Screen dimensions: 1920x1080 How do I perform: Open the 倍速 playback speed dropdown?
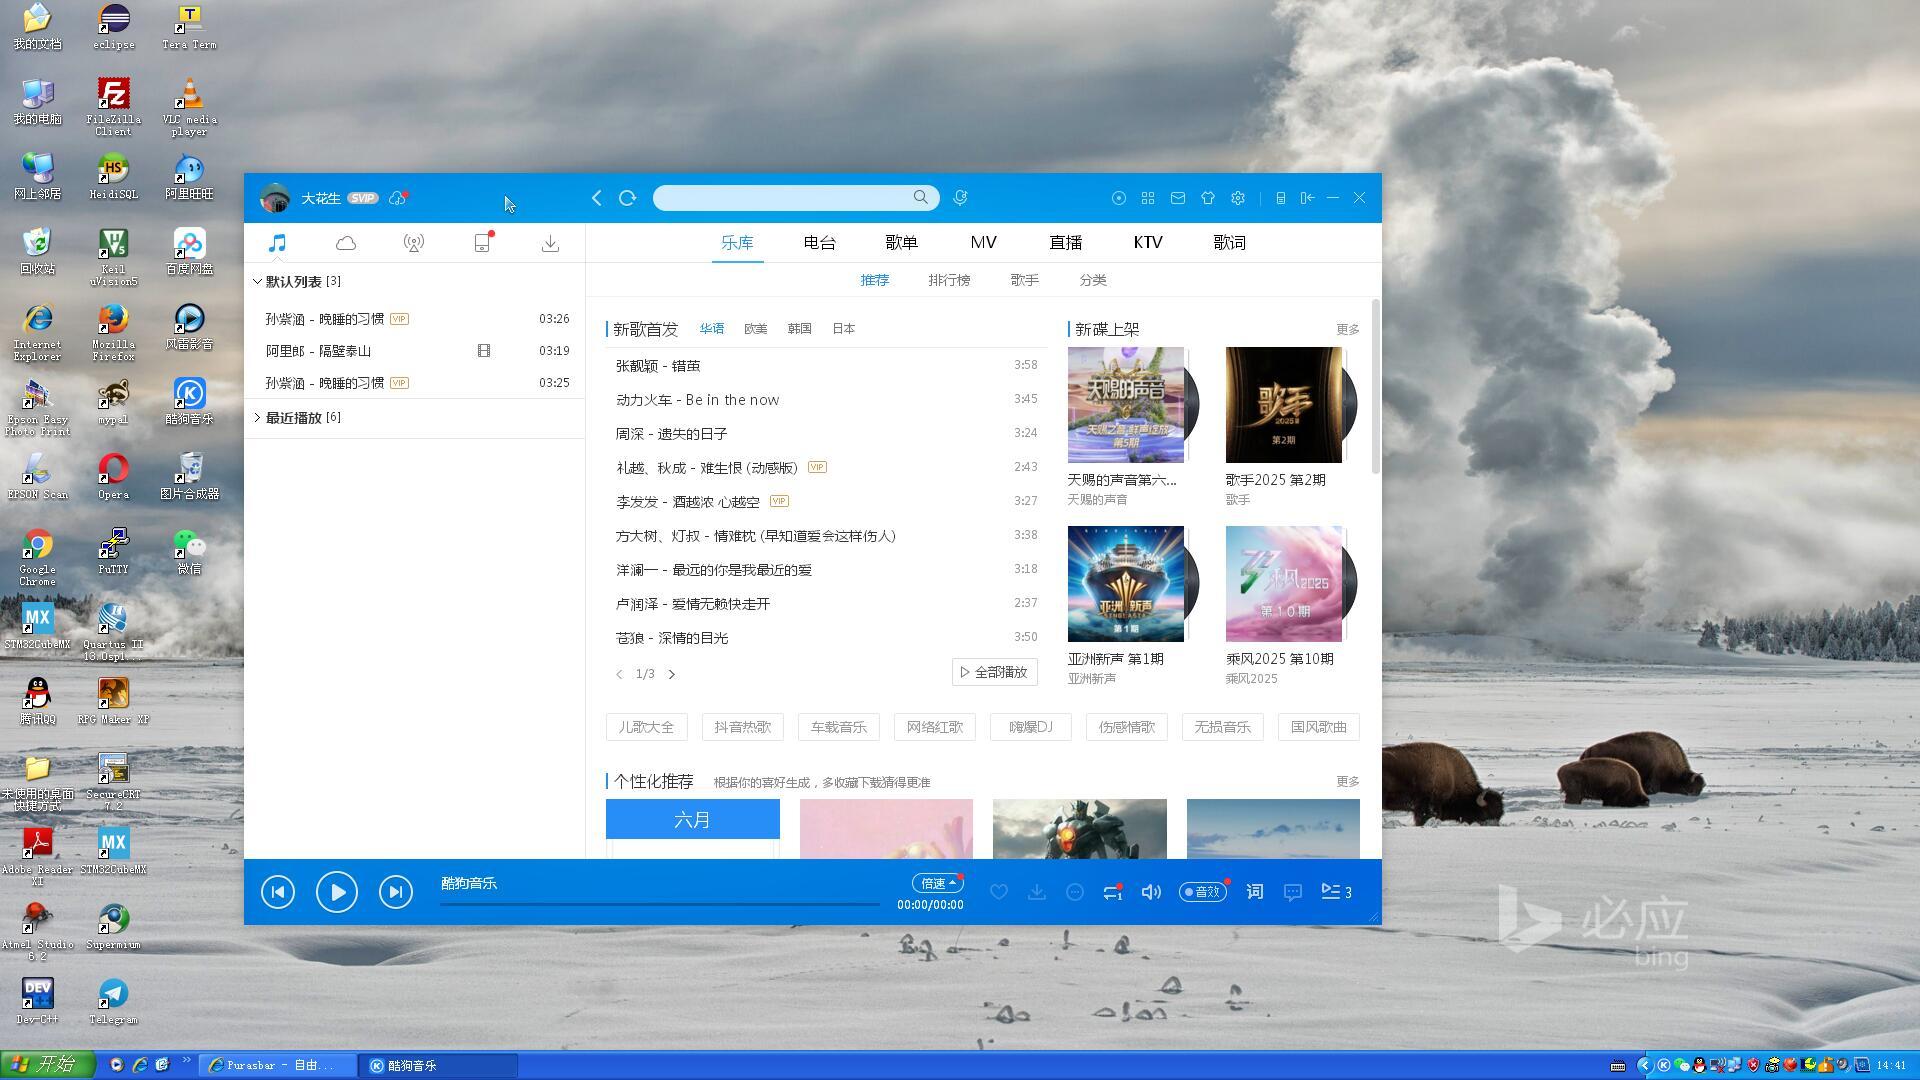click(938, 883)
